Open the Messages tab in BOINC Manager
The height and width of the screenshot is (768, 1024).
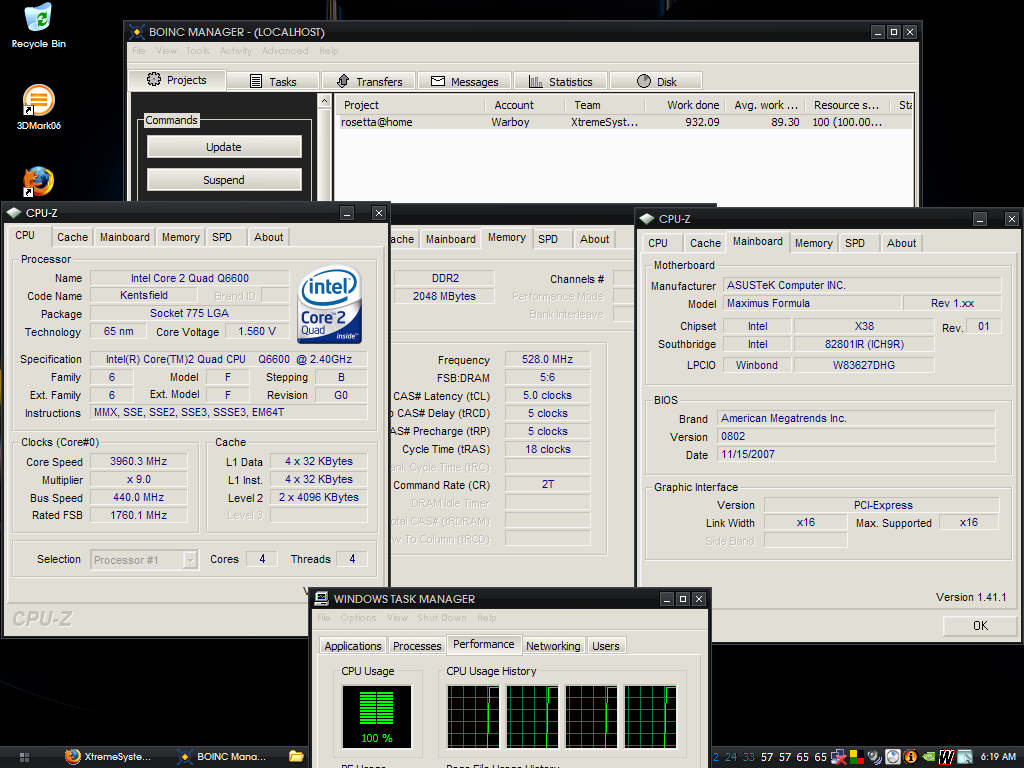point(465,82)
